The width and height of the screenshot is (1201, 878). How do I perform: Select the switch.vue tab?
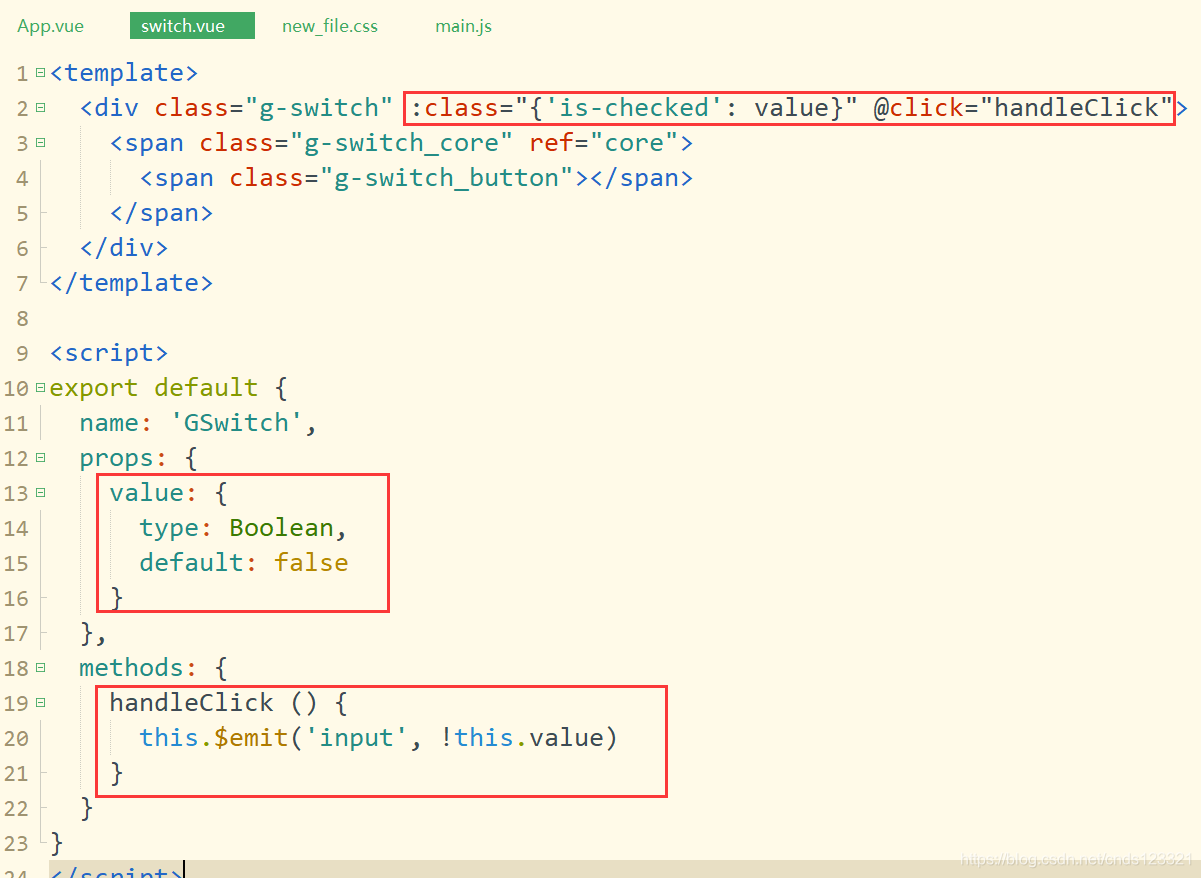(x=192, y=26)
